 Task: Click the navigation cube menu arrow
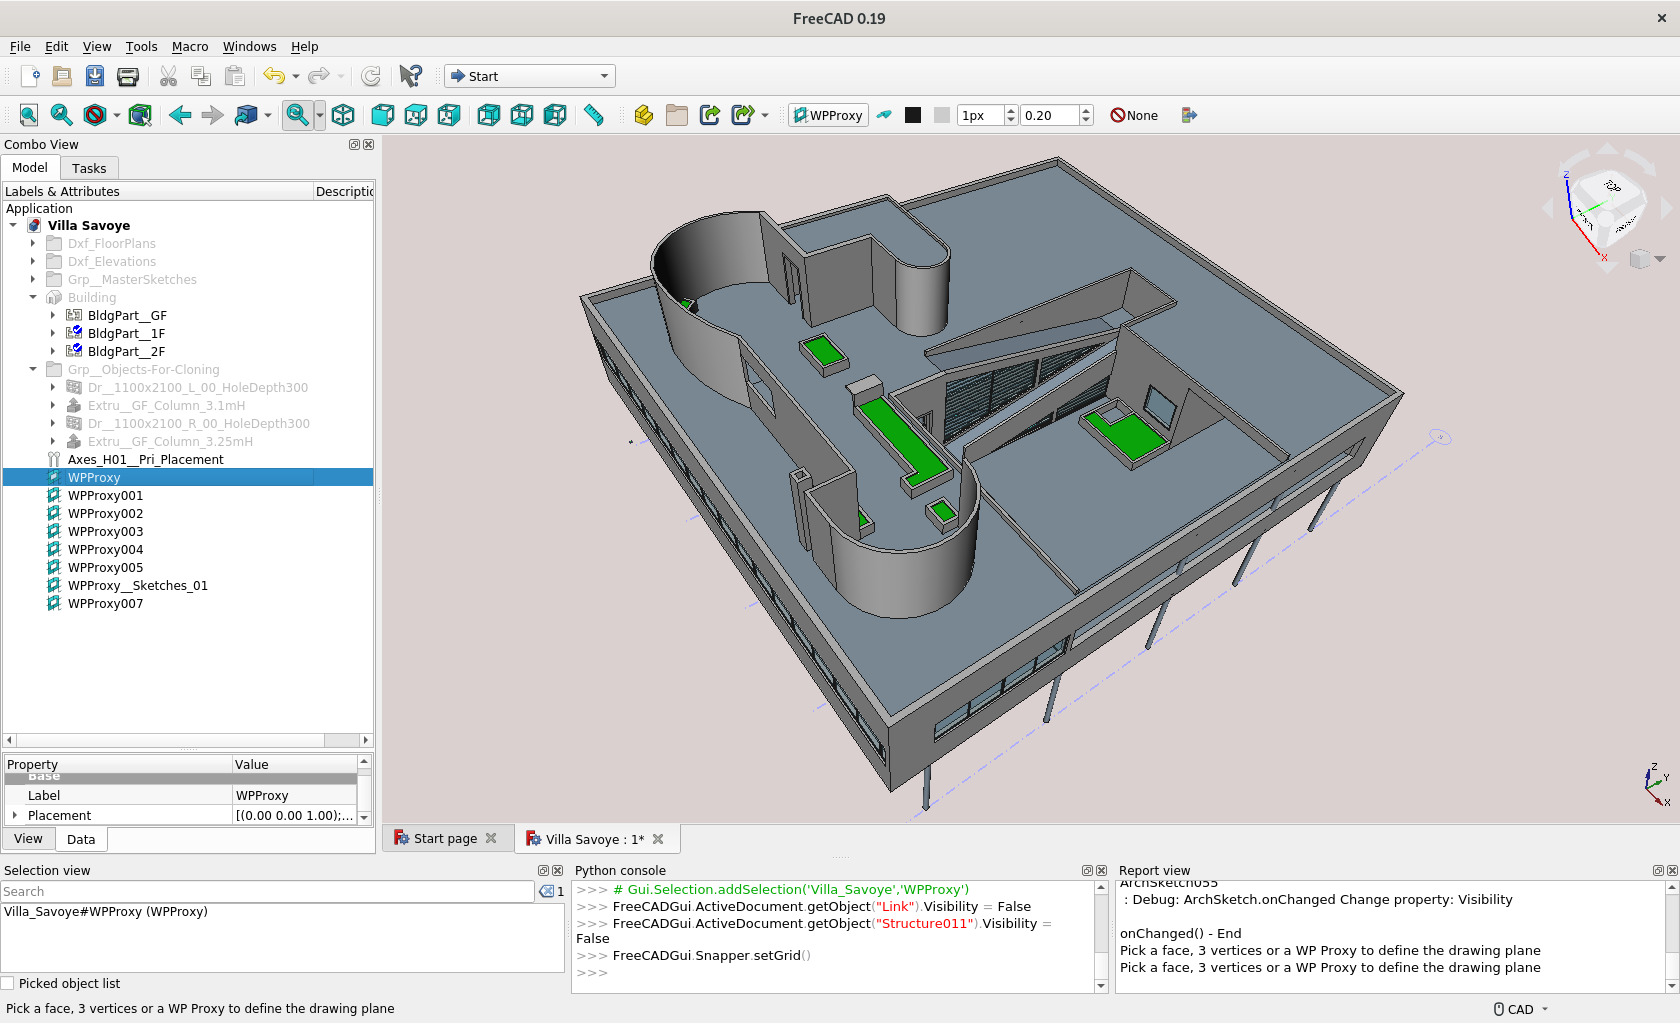tap(1660, 259)
